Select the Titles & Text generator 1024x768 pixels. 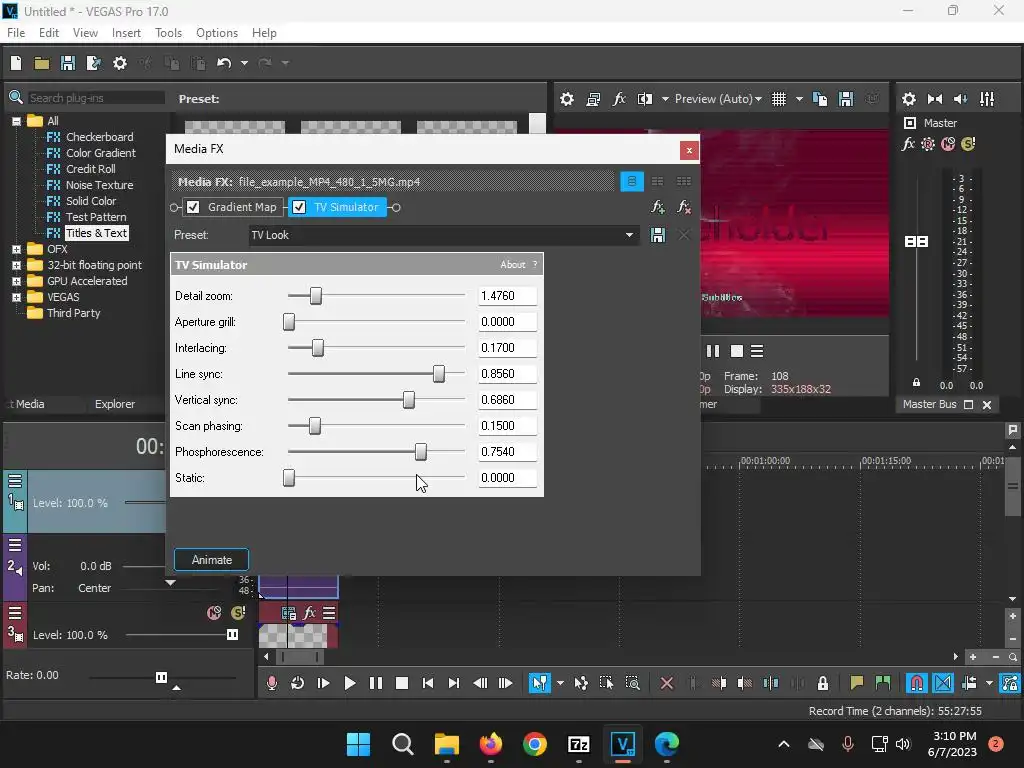[96, 233]
